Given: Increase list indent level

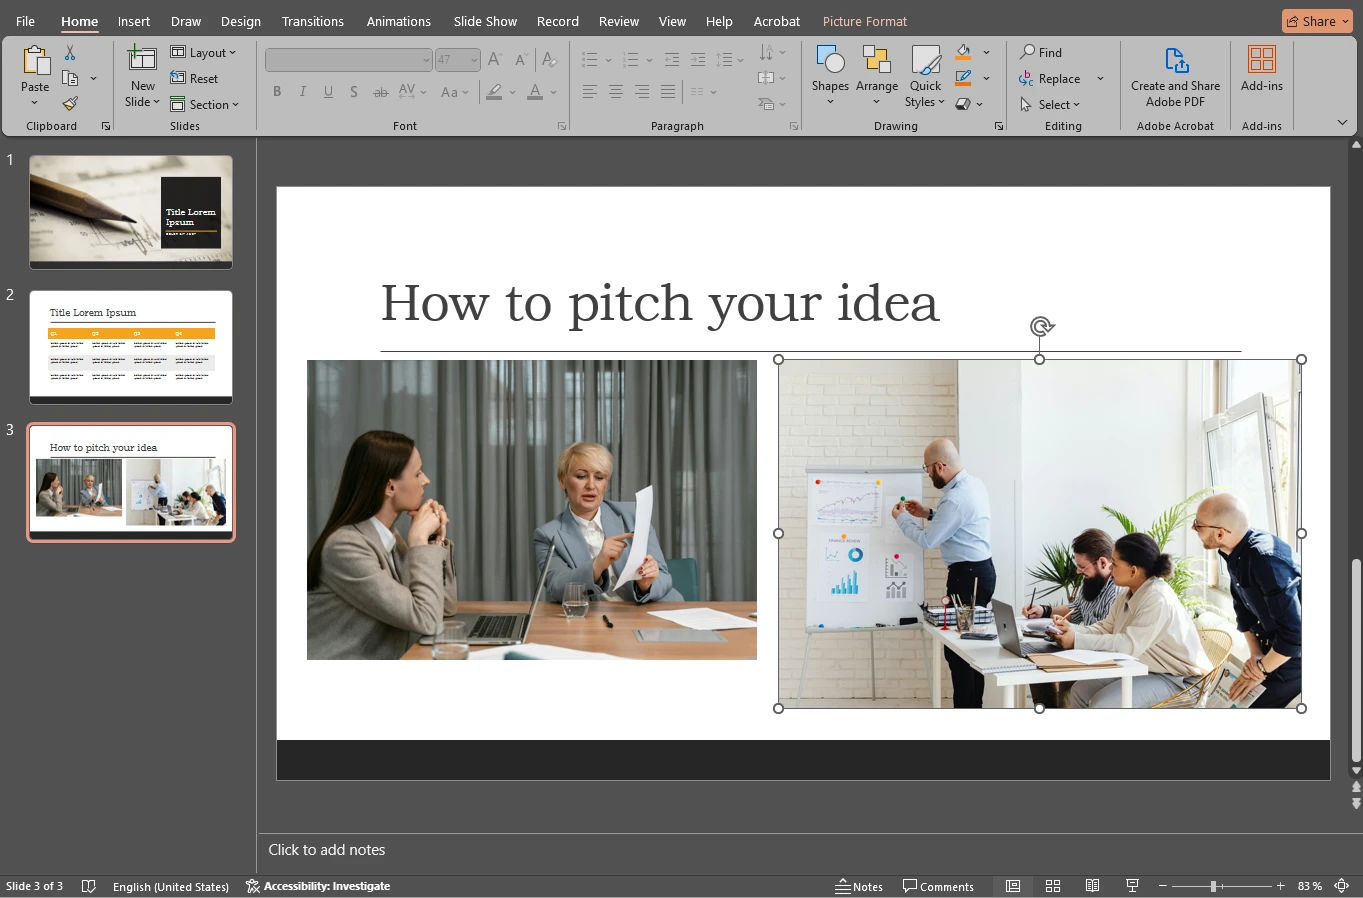Looking at the screenshot, I should 698,60.
